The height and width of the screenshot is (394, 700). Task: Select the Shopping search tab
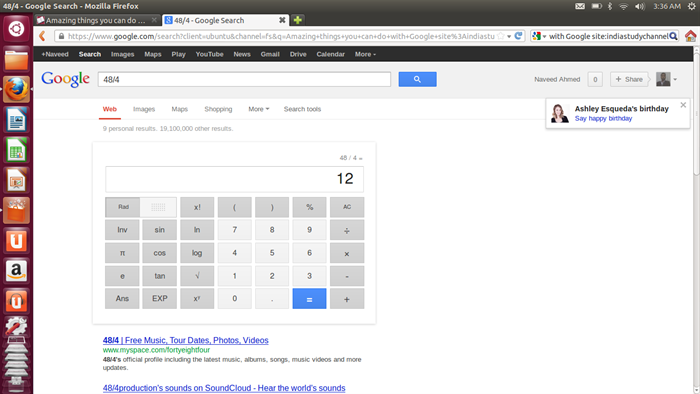(218, 109)
